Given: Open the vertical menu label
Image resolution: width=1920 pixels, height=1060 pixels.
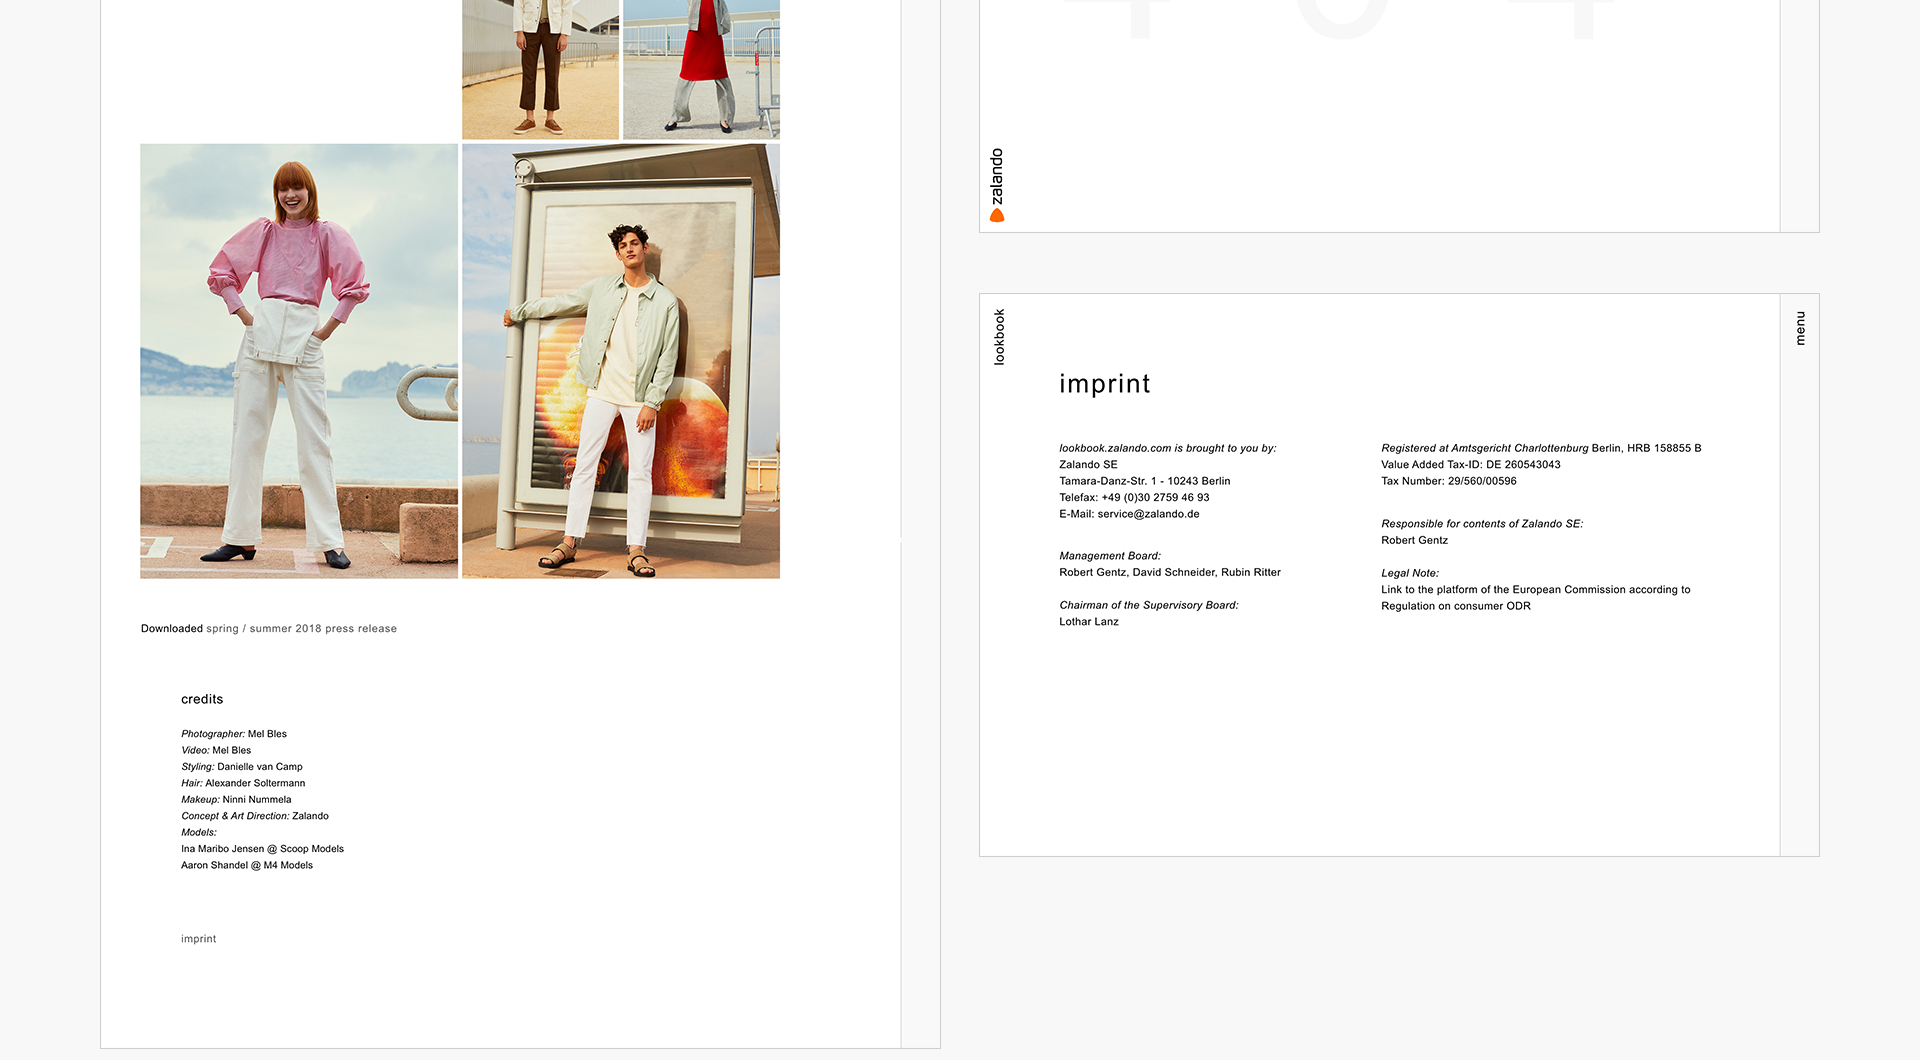Looking at the screenshot, I should pos(1800,329).
